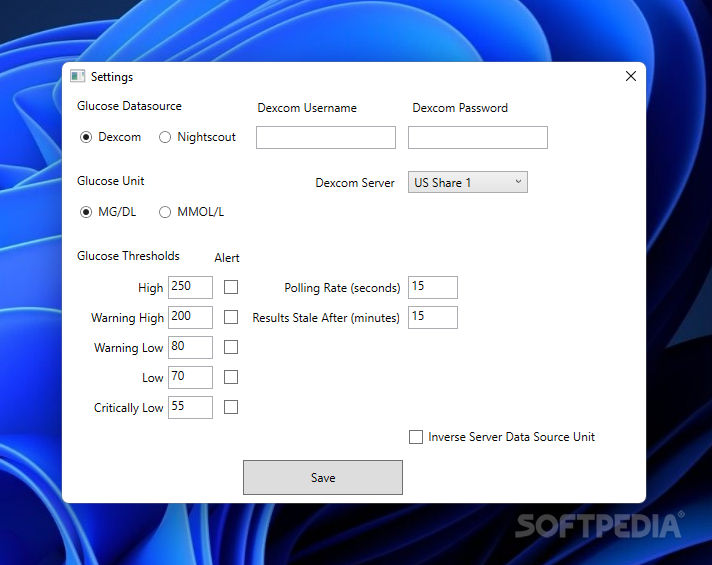Click the Glucose Datasource label
The width and height of the screenshot is (712, 565).
point(129,106)
